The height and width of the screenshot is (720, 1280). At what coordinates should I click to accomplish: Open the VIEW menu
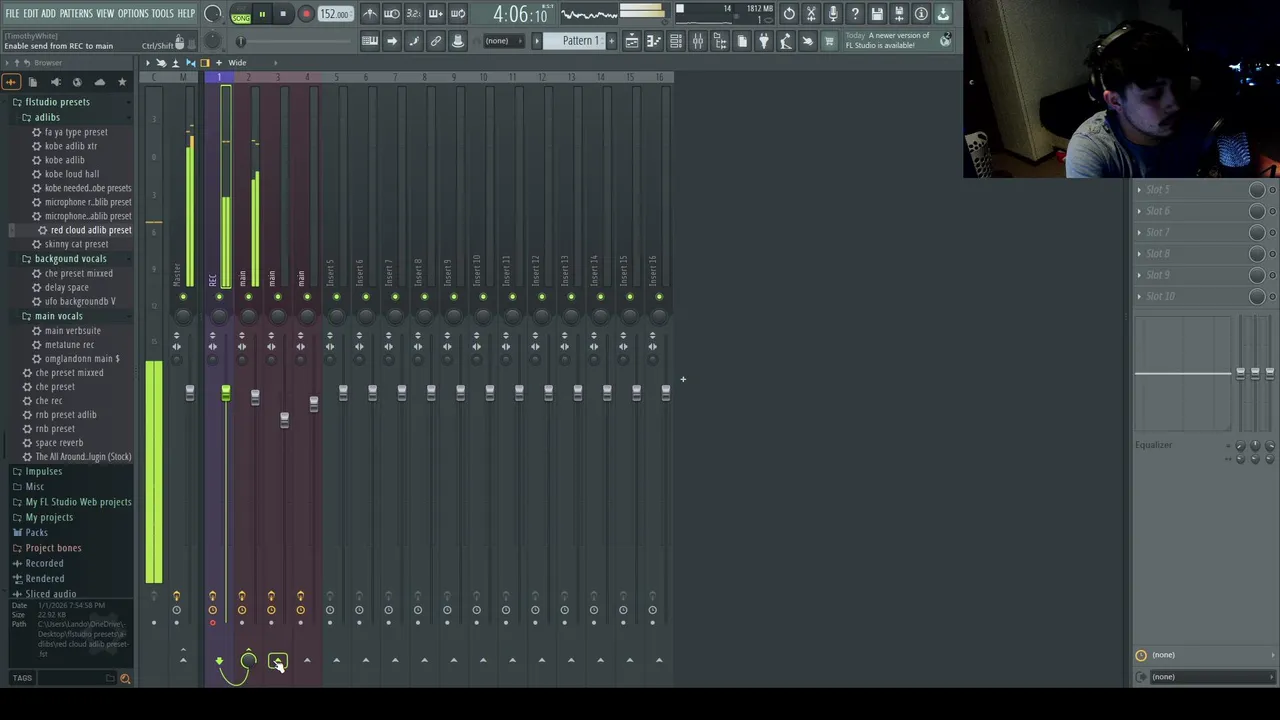(105, 13)
